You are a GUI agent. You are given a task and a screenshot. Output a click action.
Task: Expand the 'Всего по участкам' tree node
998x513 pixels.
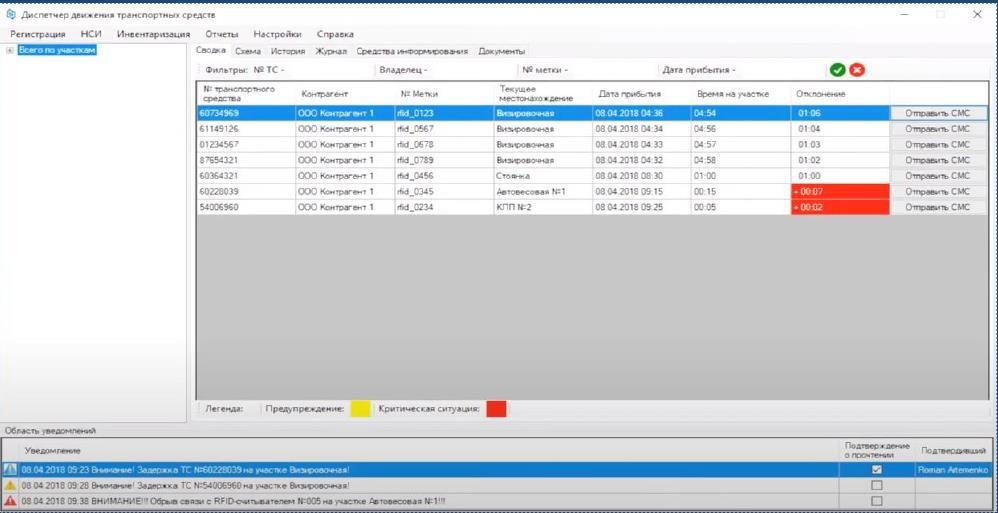pyautogui.click(x=10, y=50)
